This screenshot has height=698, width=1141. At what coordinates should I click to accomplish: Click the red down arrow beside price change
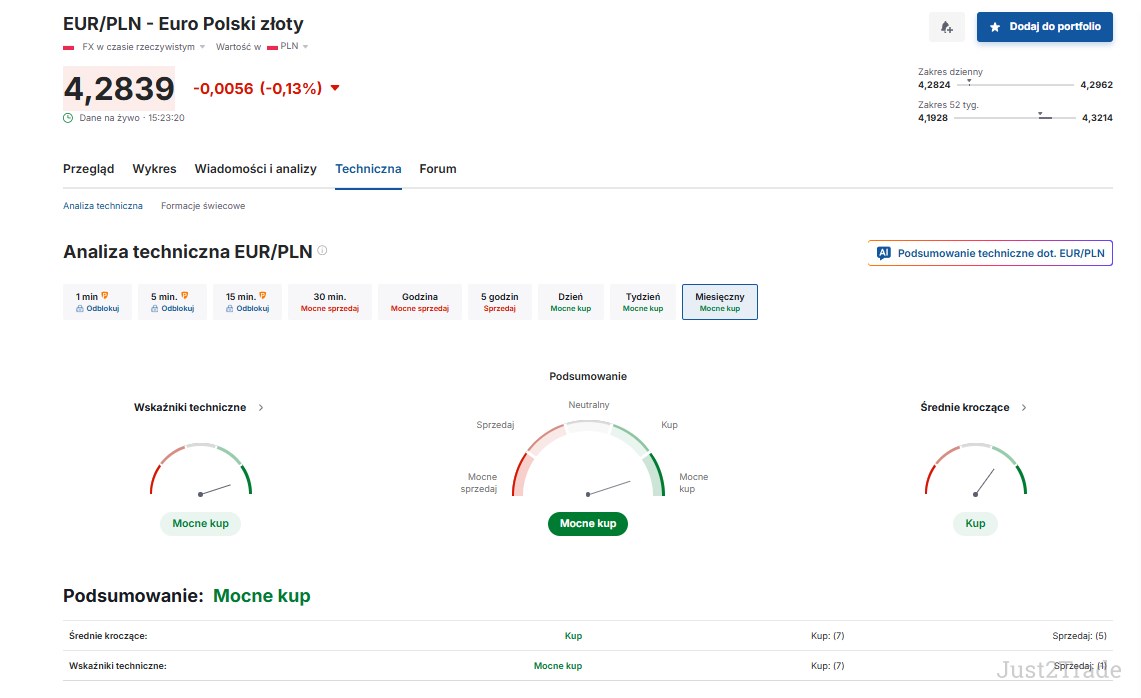[335, 88]
